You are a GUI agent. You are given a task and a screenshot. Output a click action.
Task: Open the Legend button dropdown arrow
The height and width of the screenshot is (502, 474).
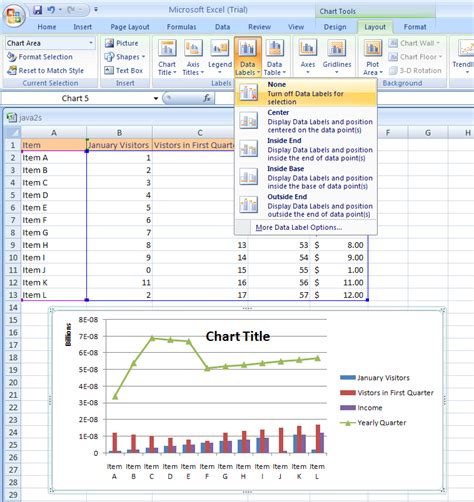(220, 72)
